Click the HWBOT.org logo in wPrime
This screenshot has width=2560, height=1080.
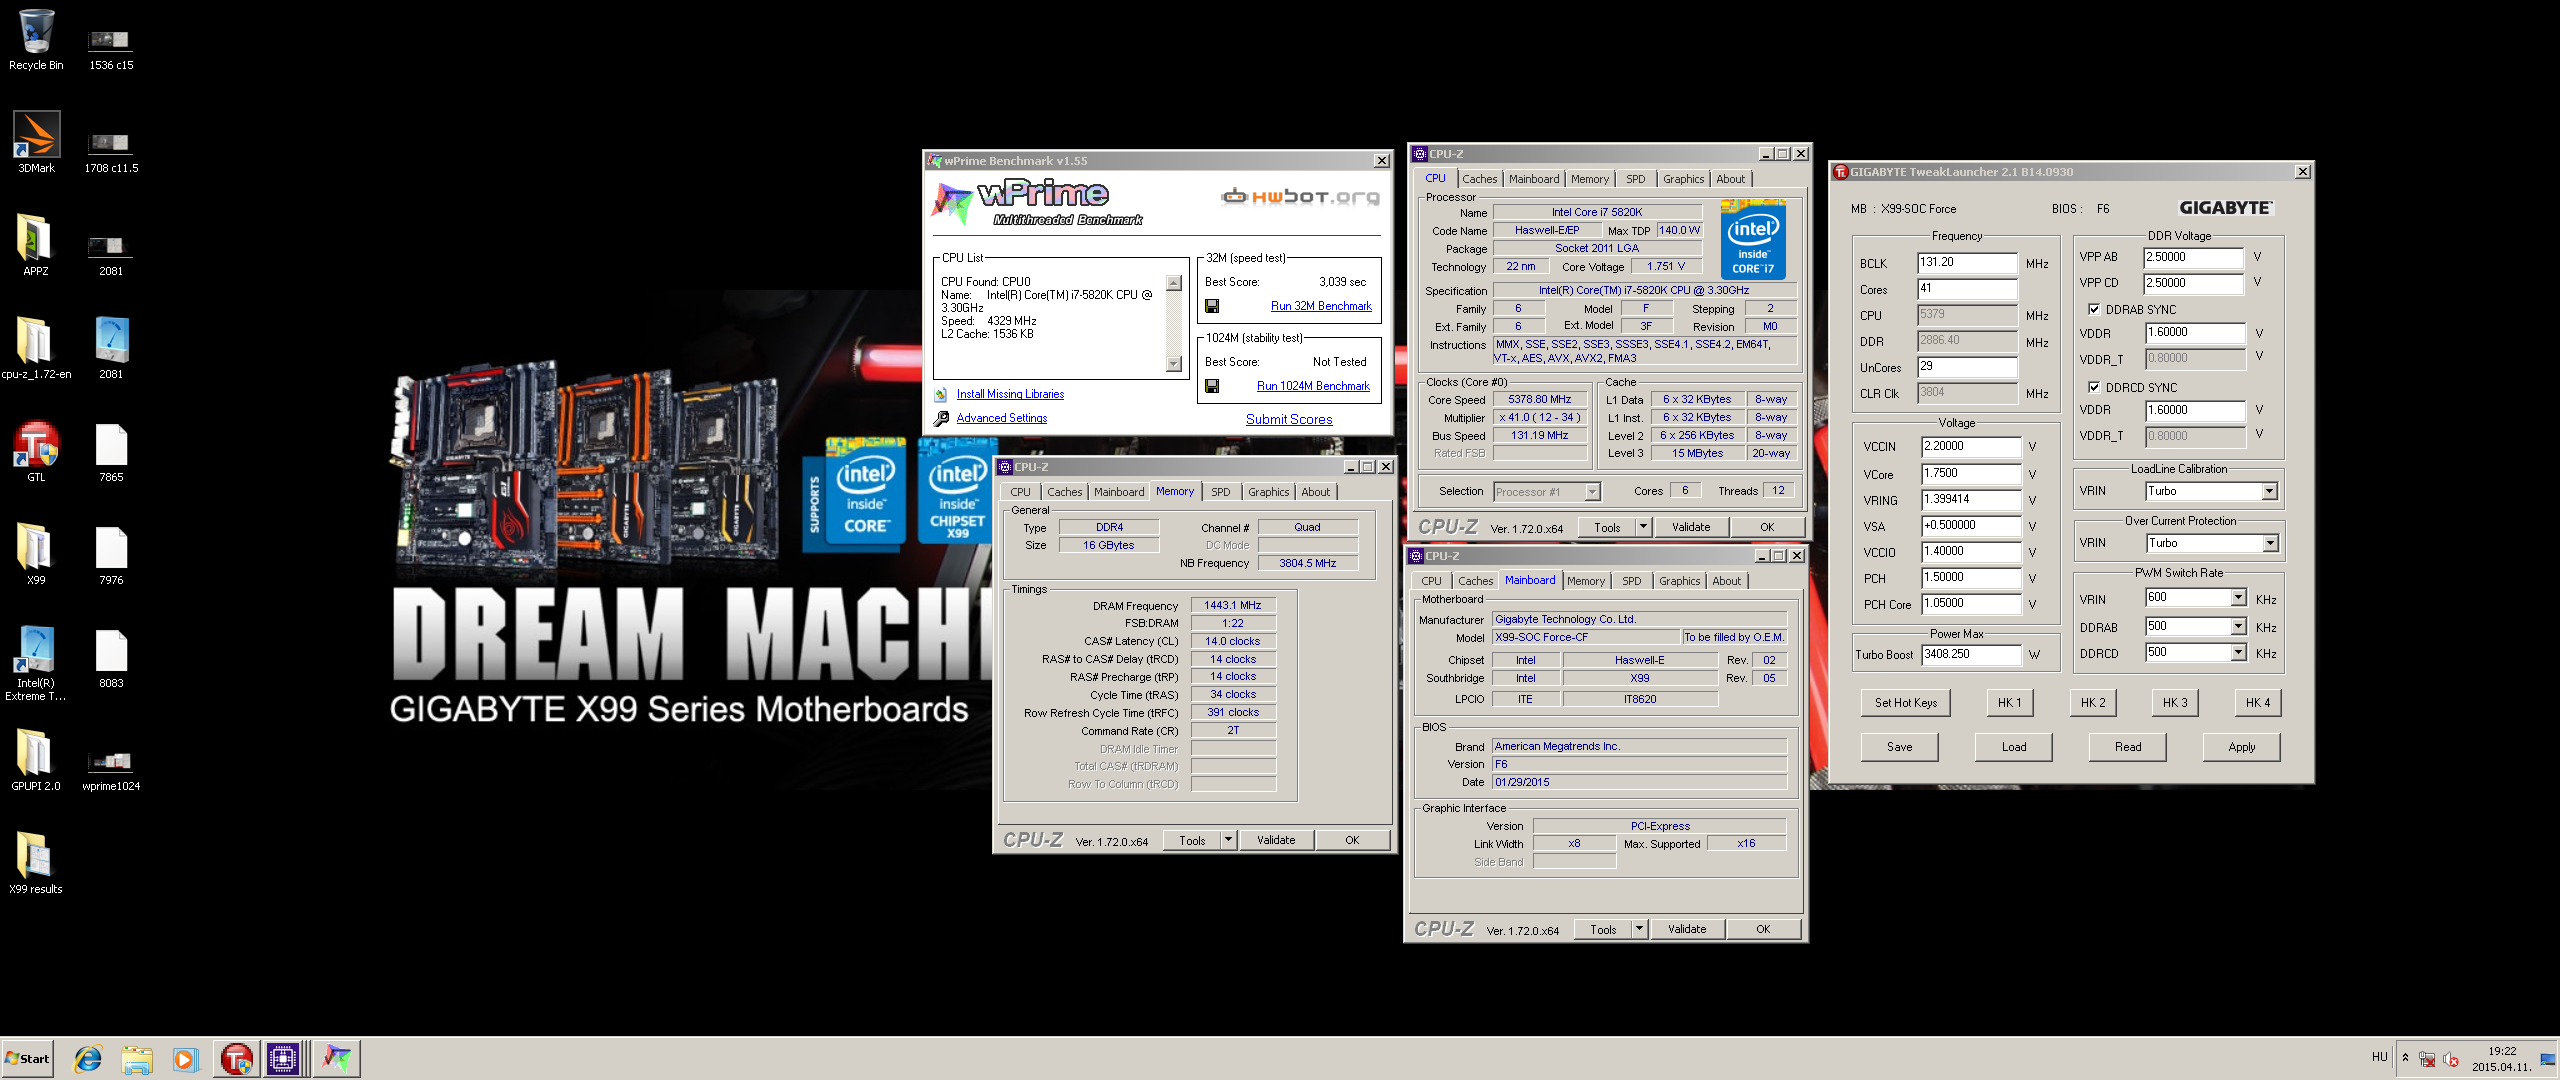click(1300, 197)
